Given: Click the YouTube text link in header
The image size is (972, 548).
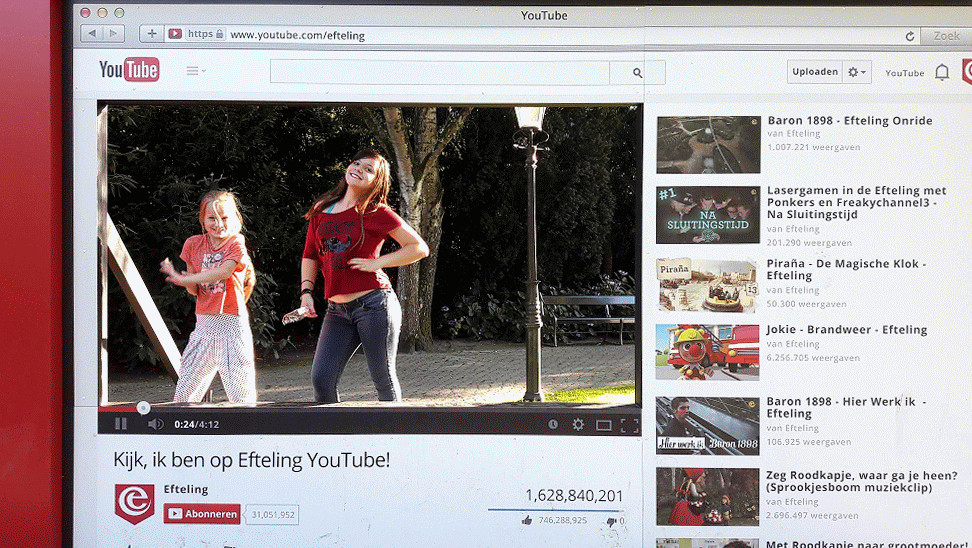Looking at the screenshot, I should [904, 73].
